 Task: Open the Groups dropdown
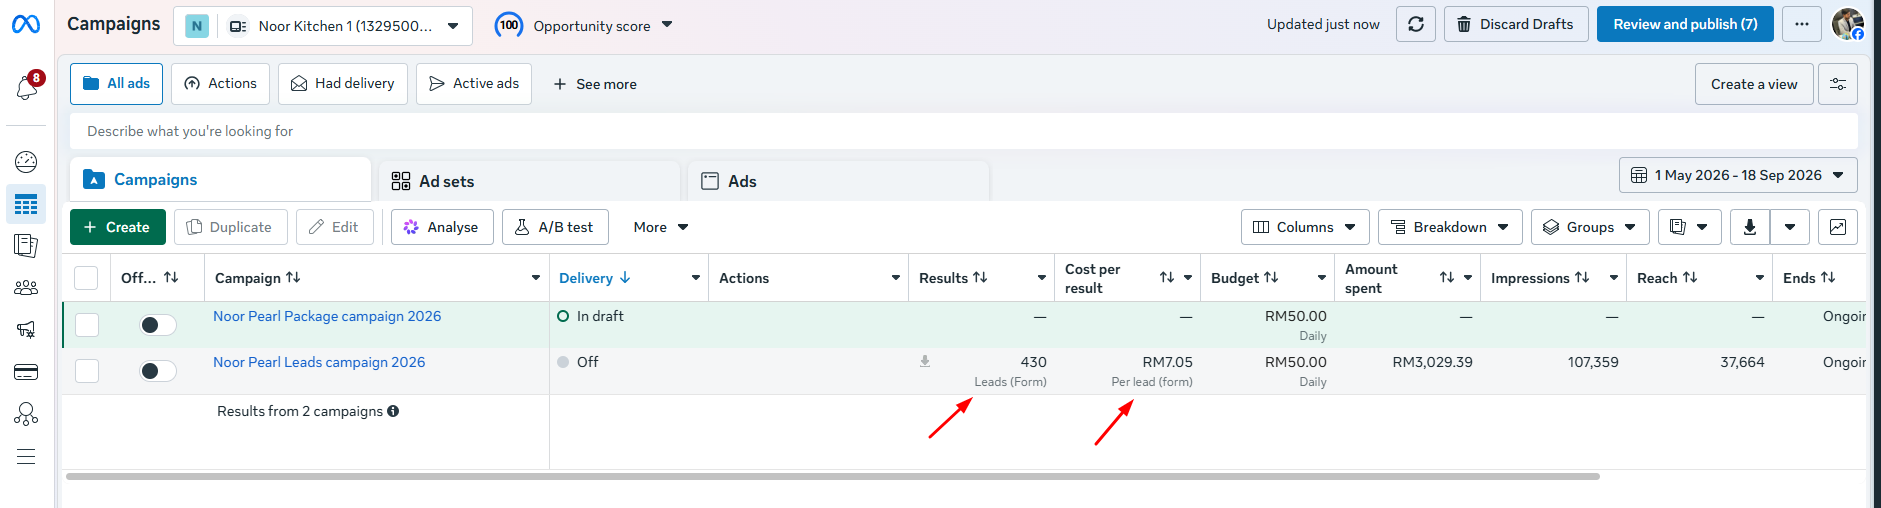1590,227
